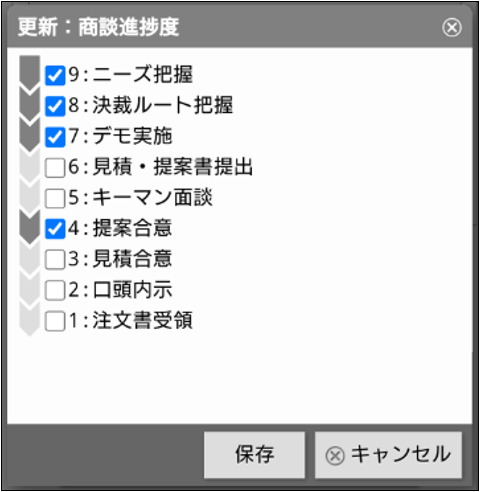Click the 3:見積合意 label text
The width and height of the screenshot is (480, 492).
120,259
